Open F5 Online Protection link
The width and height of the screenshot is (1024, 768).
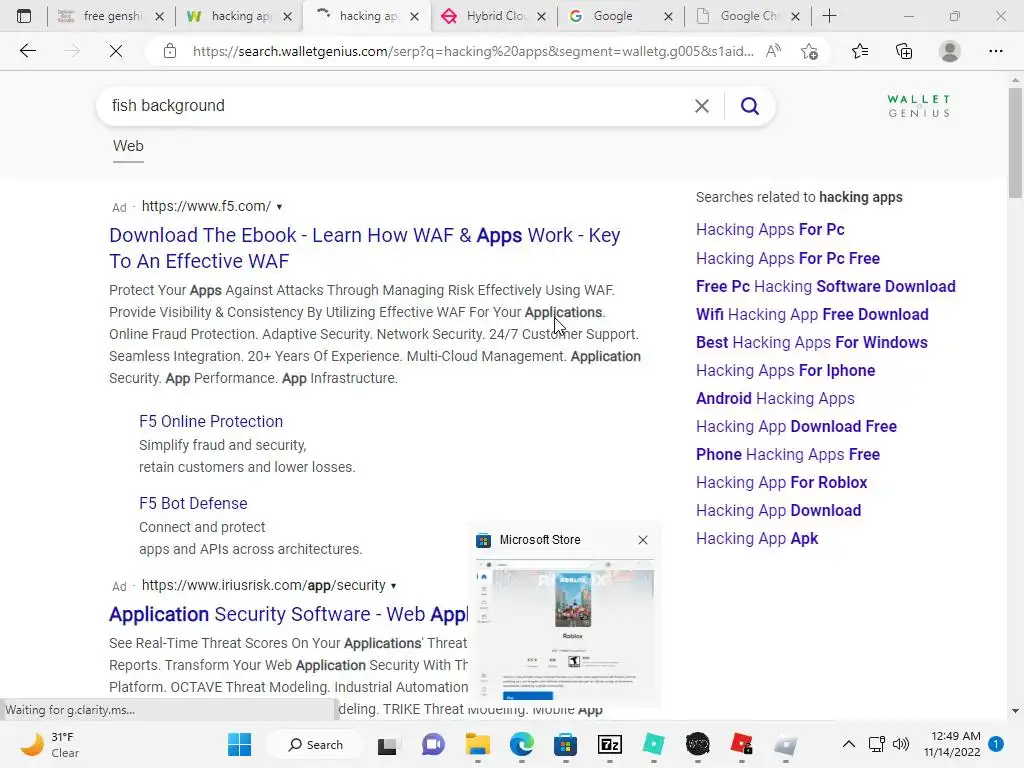point(211,421)
